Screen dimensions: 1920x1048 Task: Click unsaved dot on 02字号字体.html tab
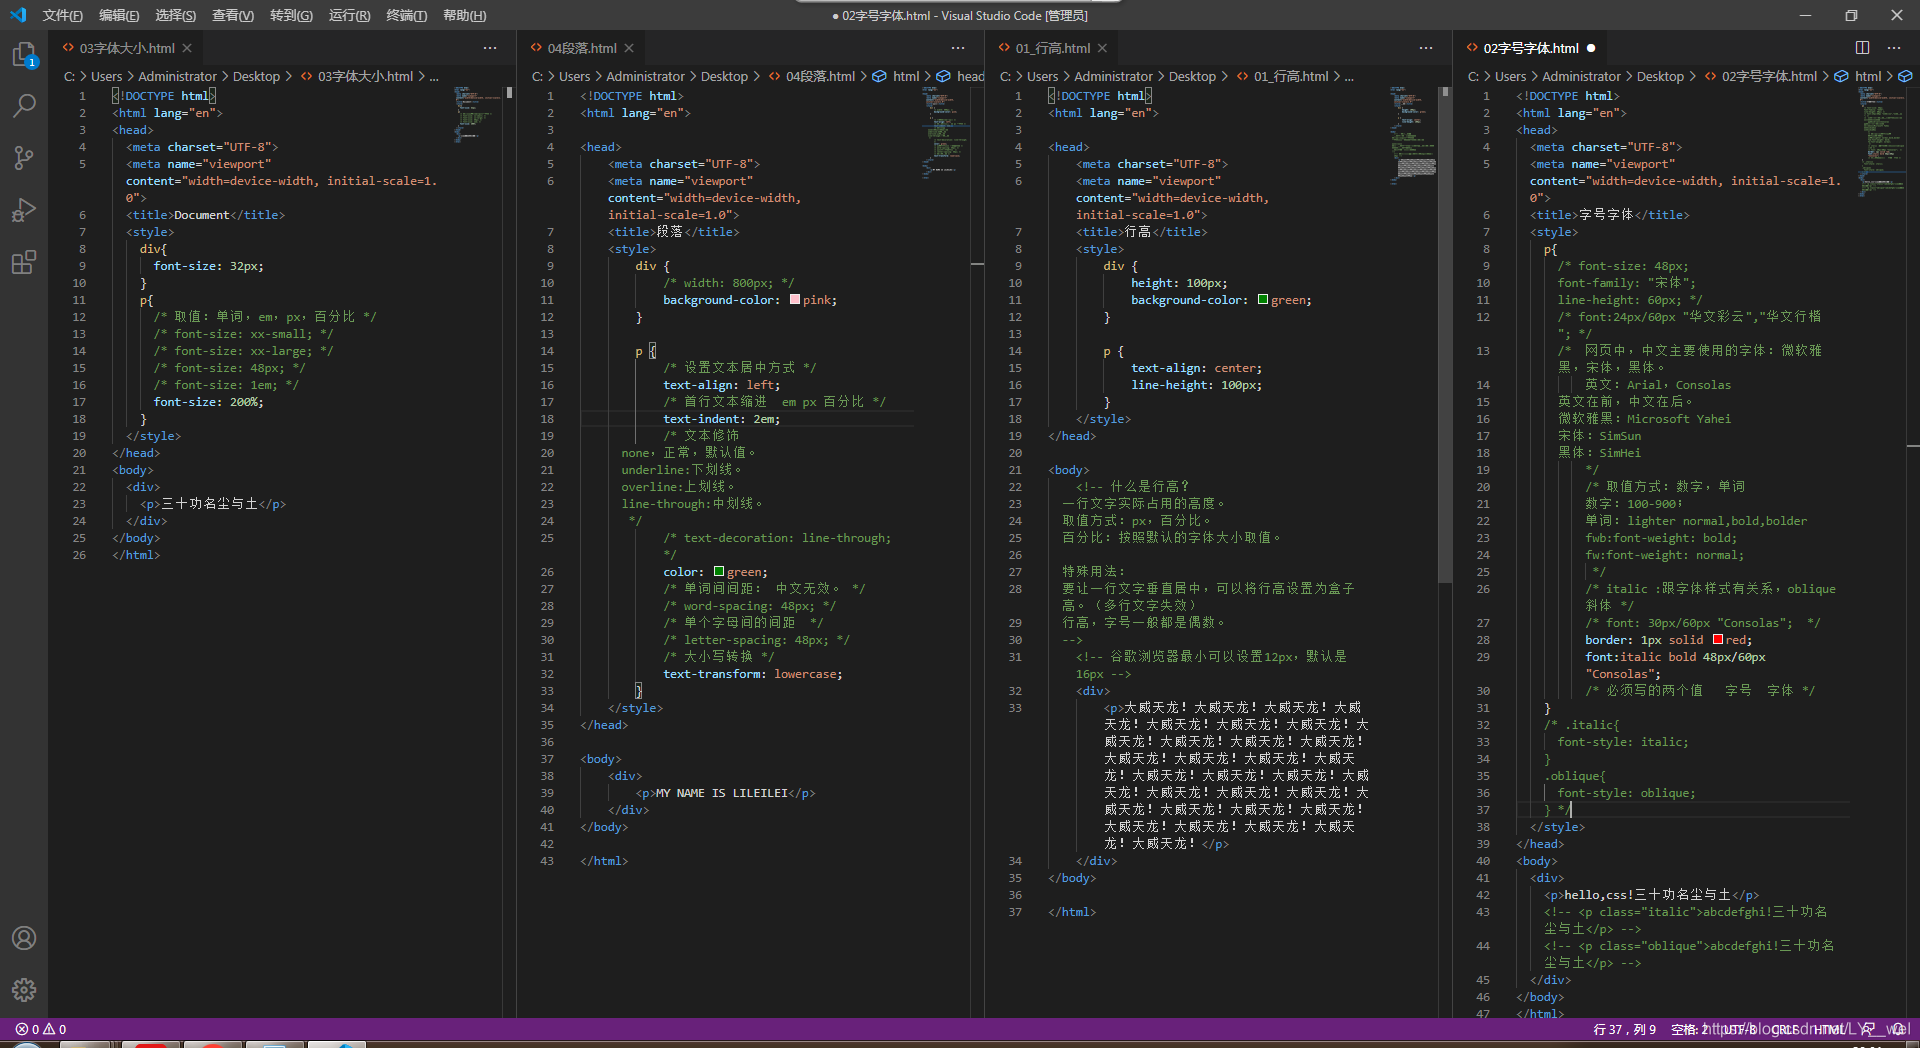tap(1591, 48)
